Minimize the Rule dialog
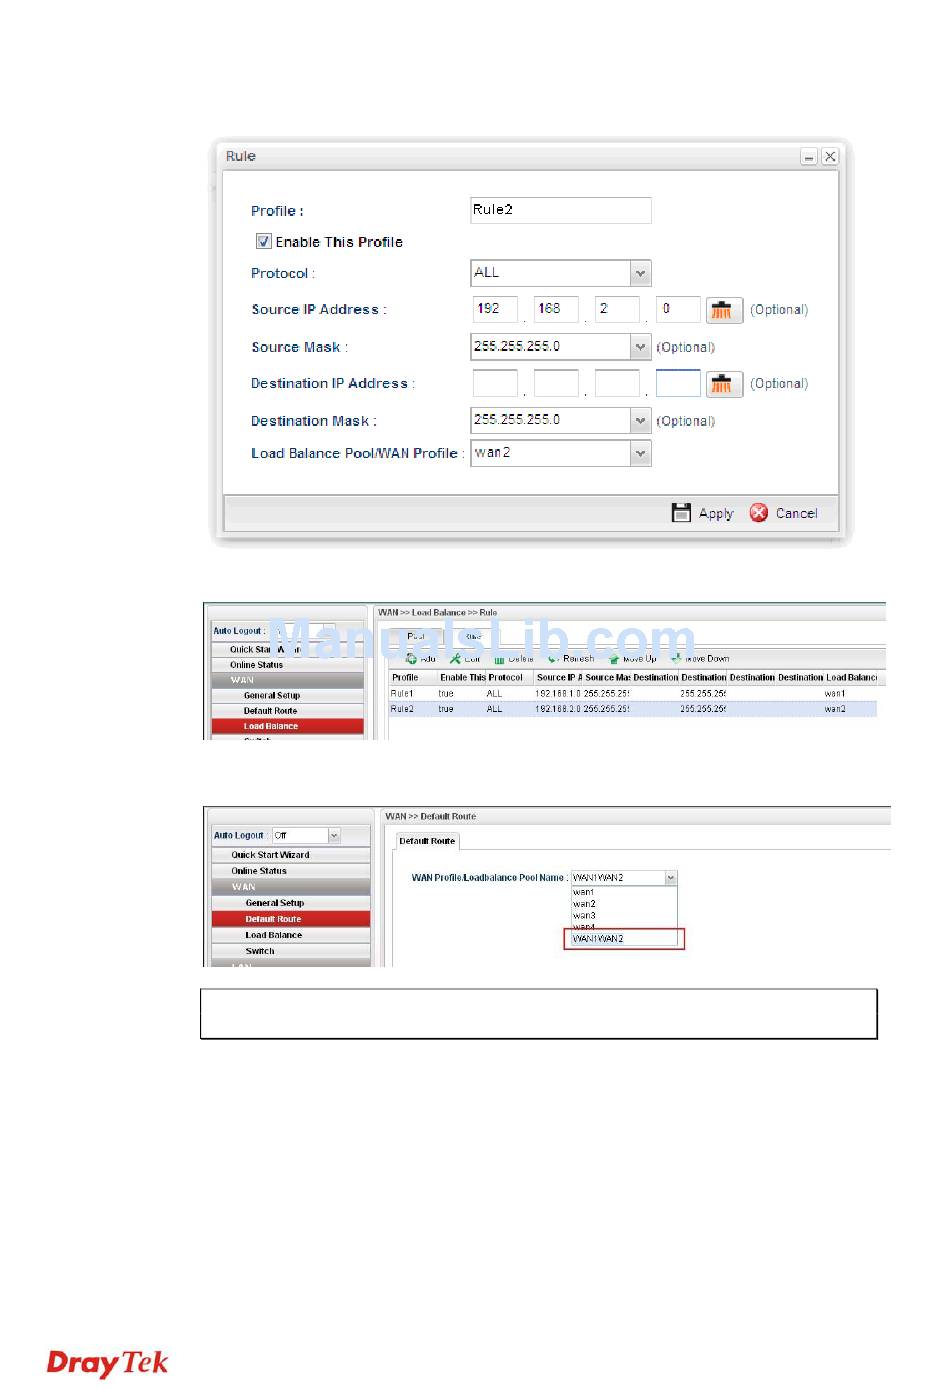Viewport: 950px width, 1387px height. pos(809,157)
